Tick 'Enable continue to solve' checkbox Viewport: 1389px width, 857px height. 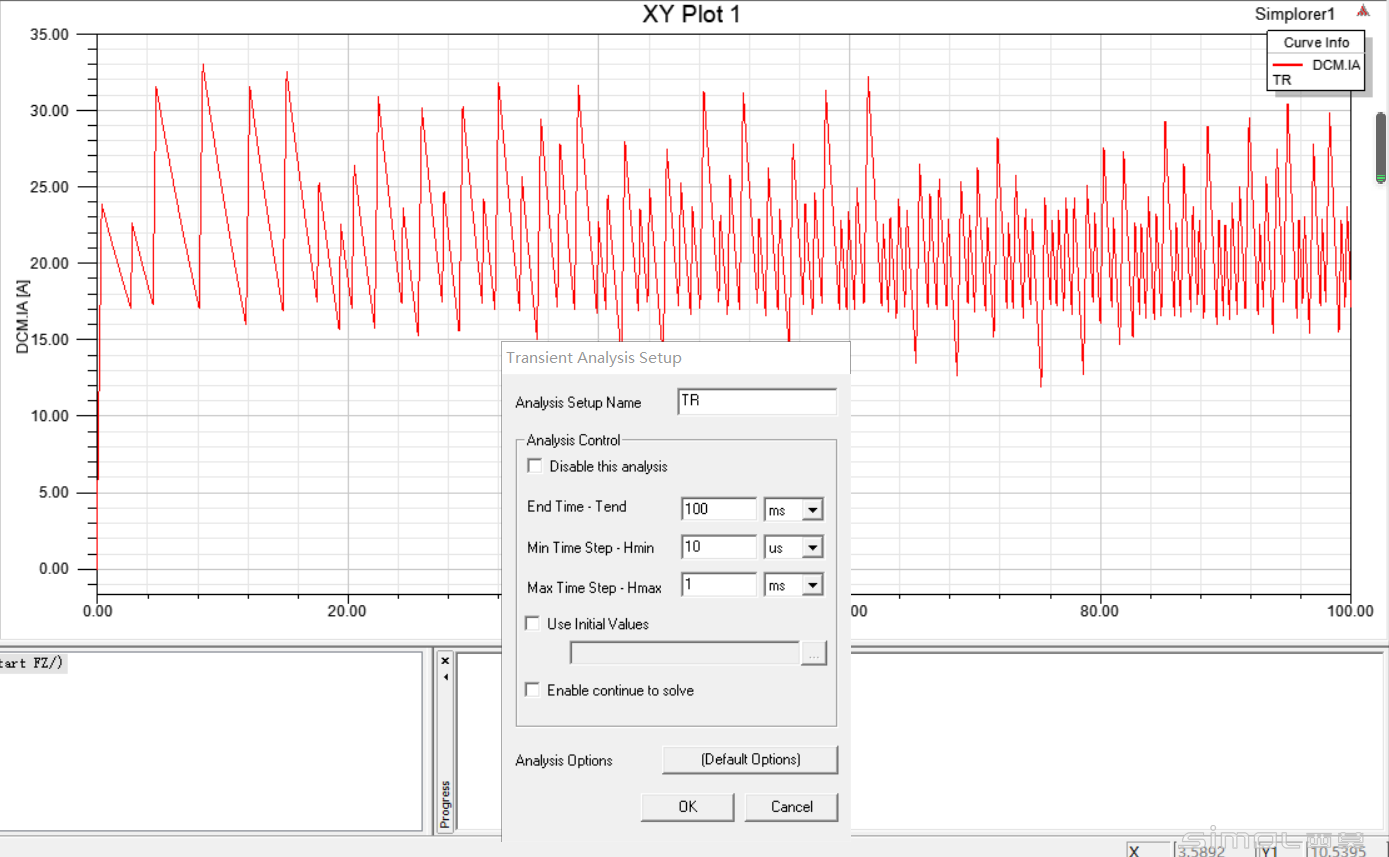[532, 690]
